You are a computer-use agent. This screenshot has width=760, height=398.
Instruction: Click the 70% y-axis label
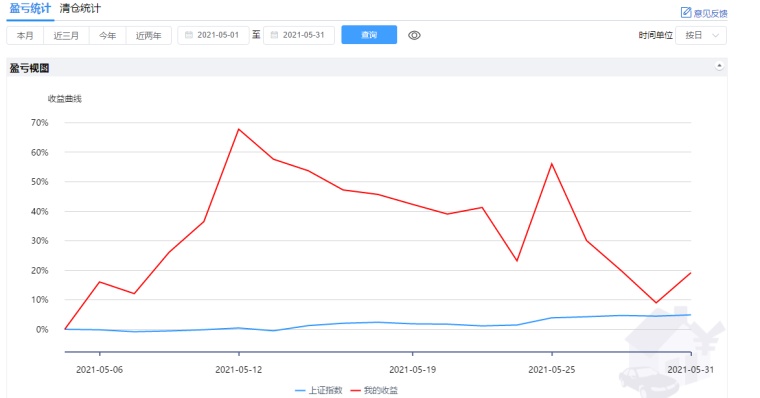40,123
